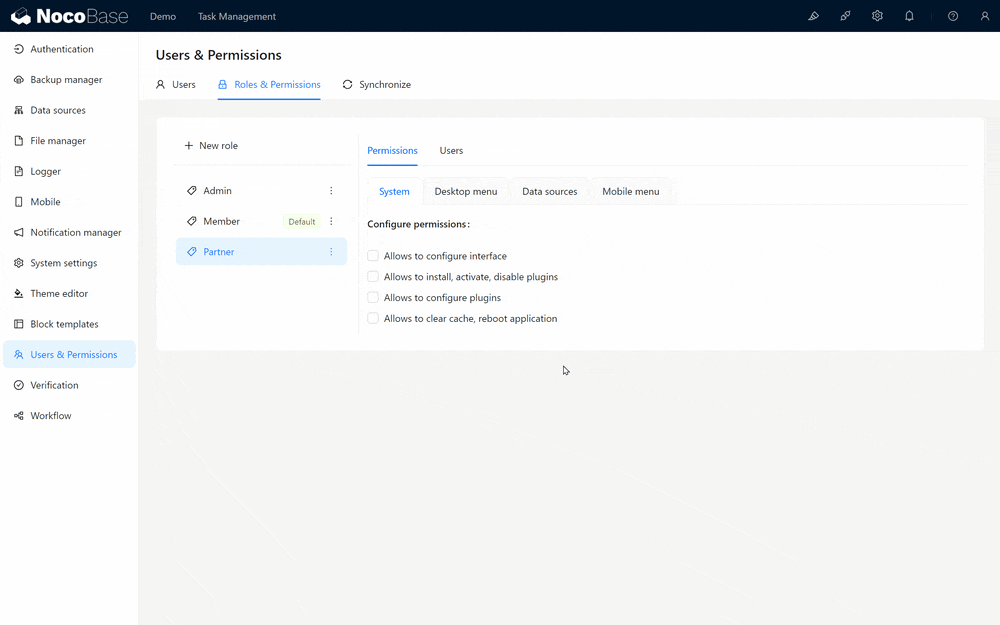The width and height of the screenshot is (1000, 625).
Task: Click Configure permissions label
Action: pyautogui.click(x=418, y=224)
